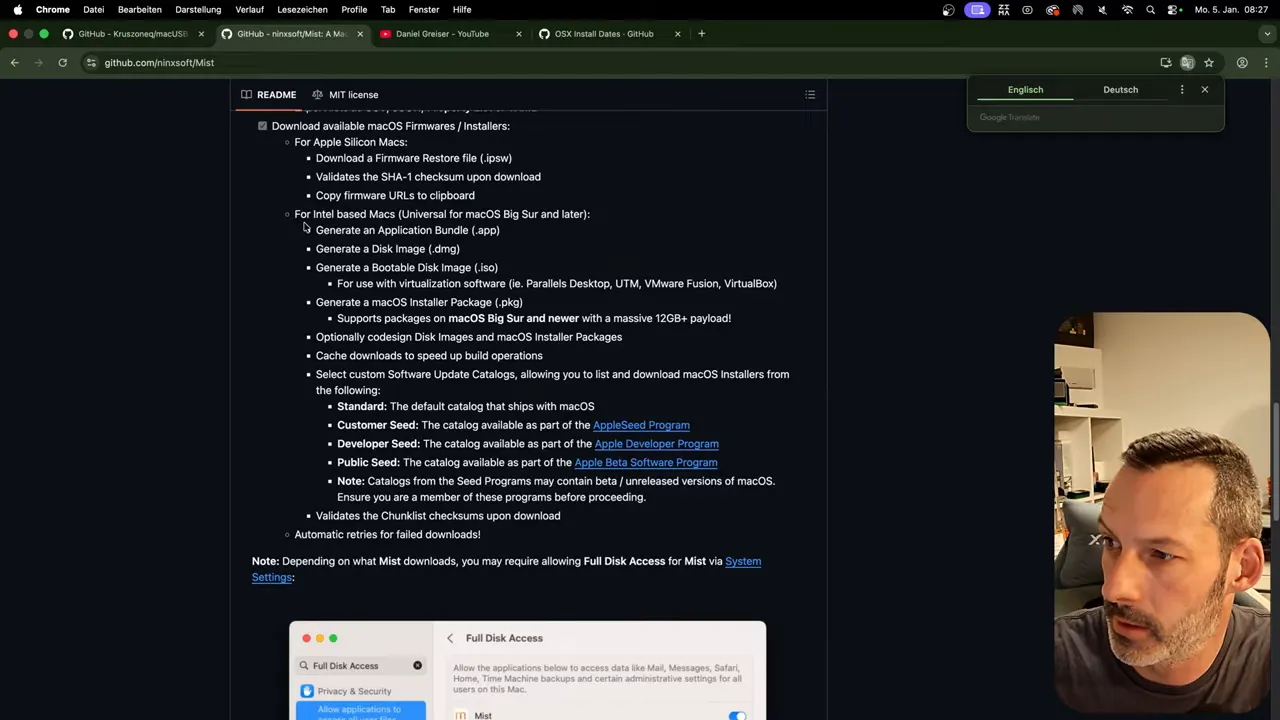
Task: Bookmark this page using the star icon
Action: pos(1209,62)
